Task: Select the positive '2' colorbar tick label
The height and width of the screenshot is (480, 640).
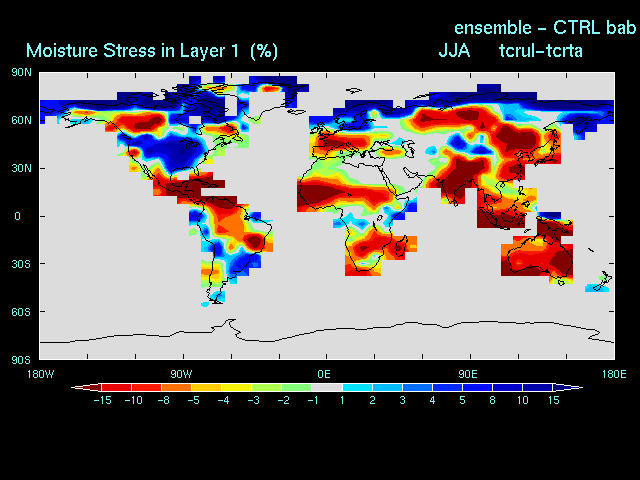Action: tap(372, 400)
